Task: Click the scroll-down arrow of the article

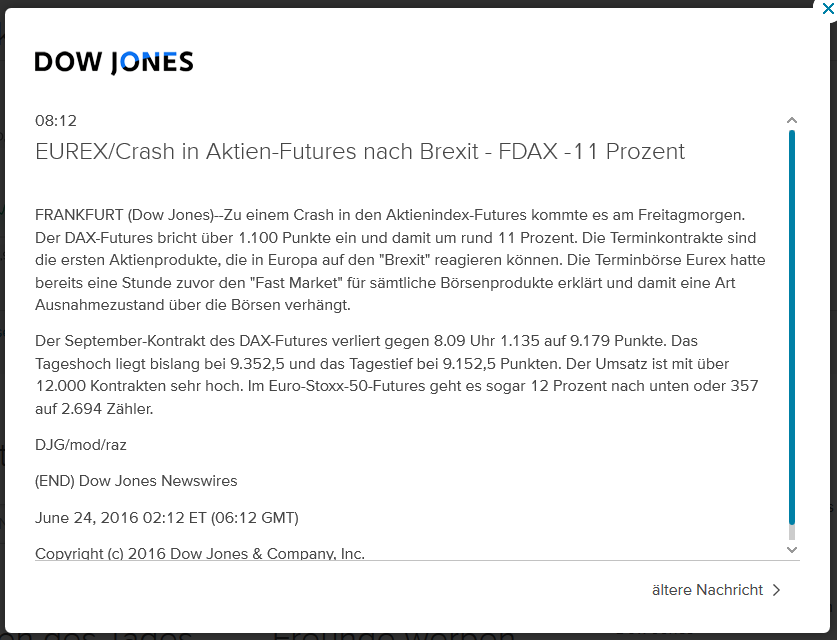Action: 792,550
